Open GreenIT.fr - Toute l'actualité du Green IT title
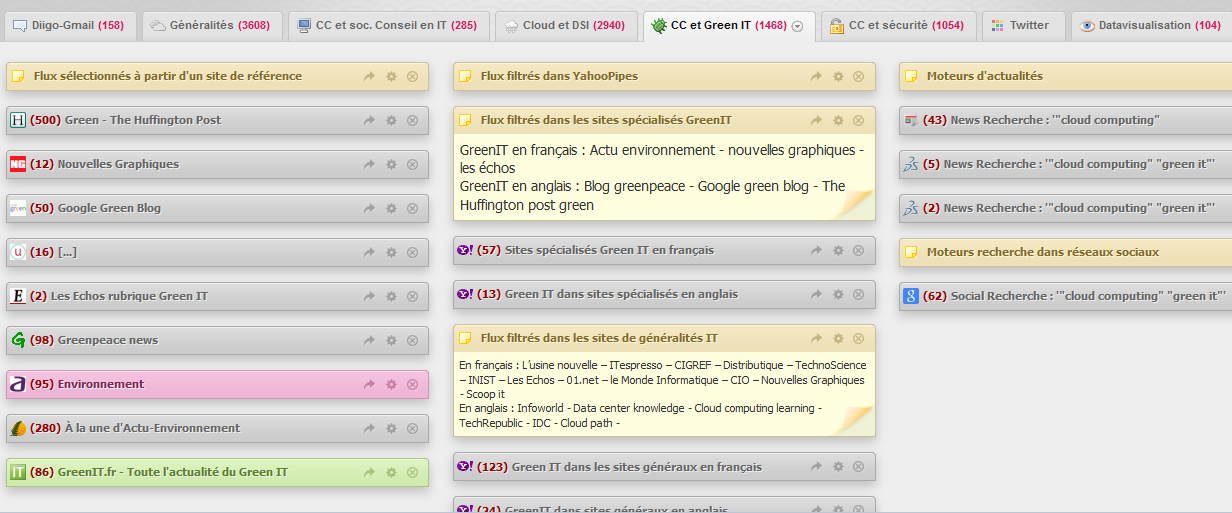The image size is (1232, 513). click(x=173, y=472)
